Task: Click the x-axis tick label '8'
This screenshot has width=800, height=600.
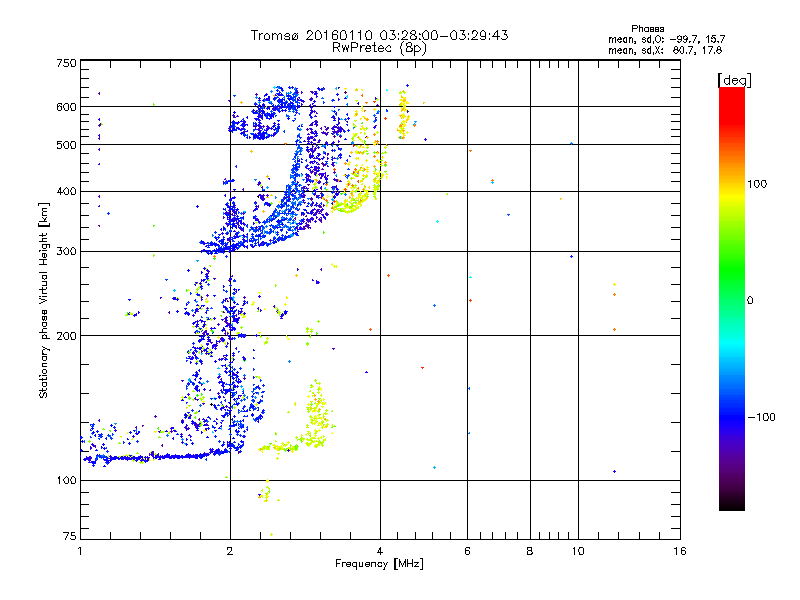Action: (x=530, y=551)
